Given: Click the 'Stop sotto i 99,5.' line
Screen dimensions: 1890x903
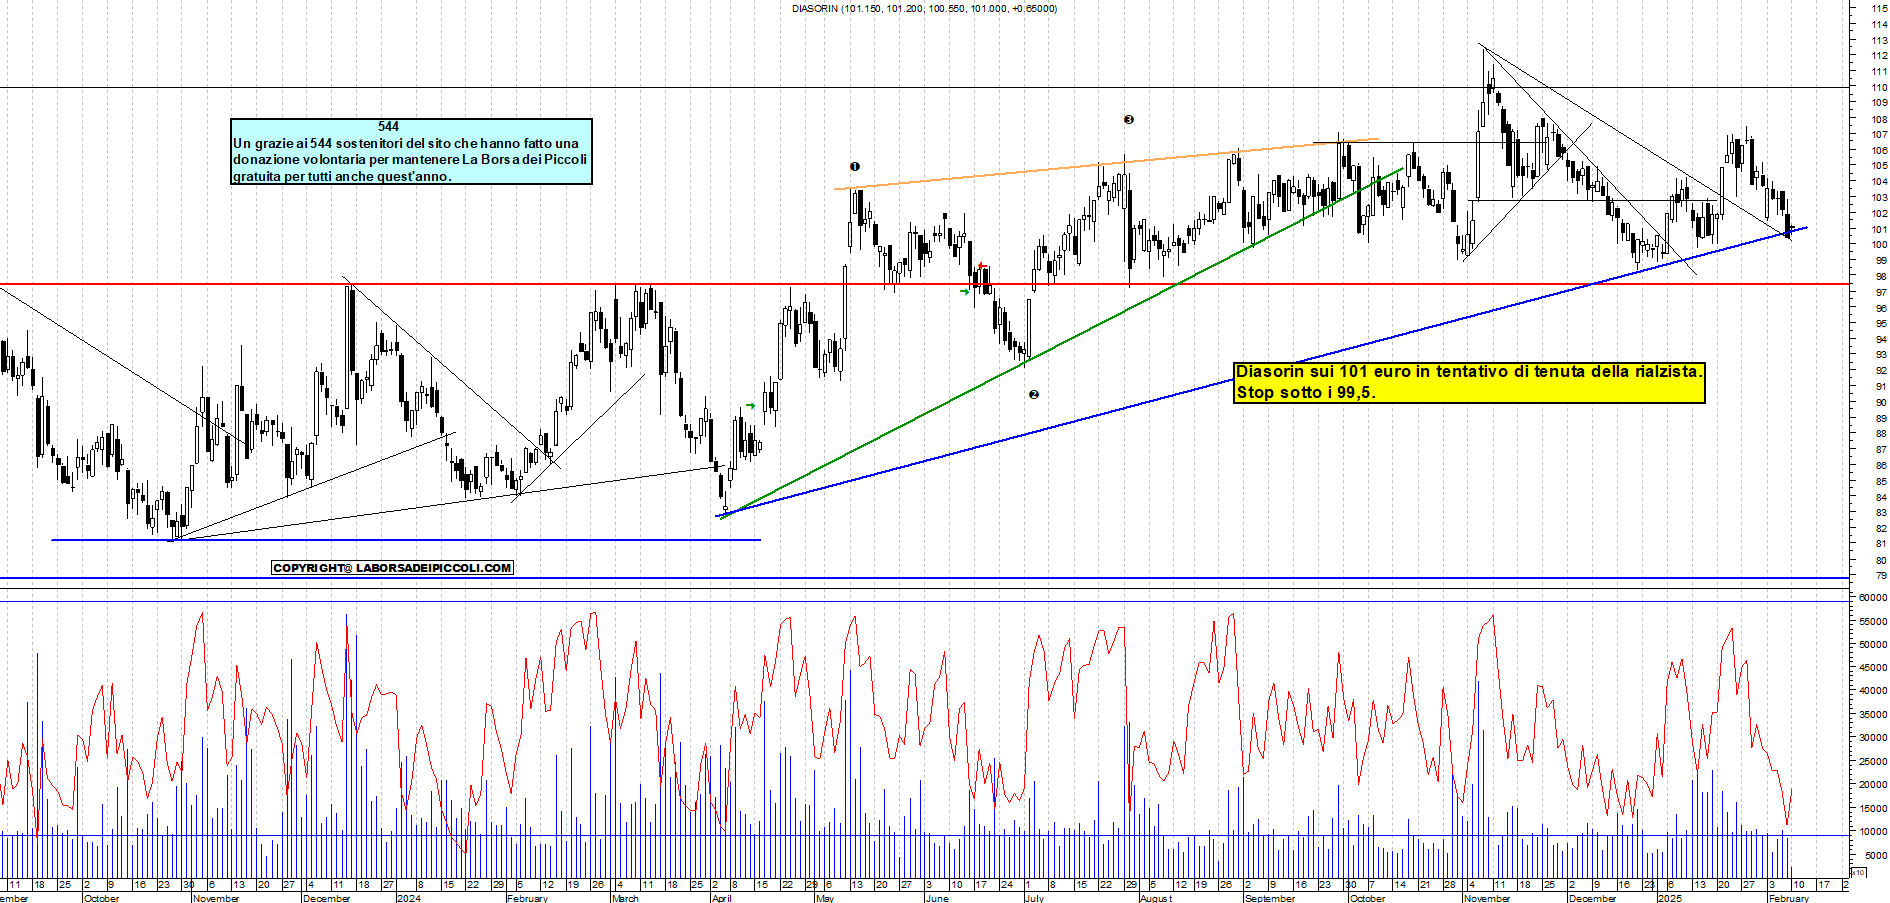Looking at the screenshot, I should 1306,392.
